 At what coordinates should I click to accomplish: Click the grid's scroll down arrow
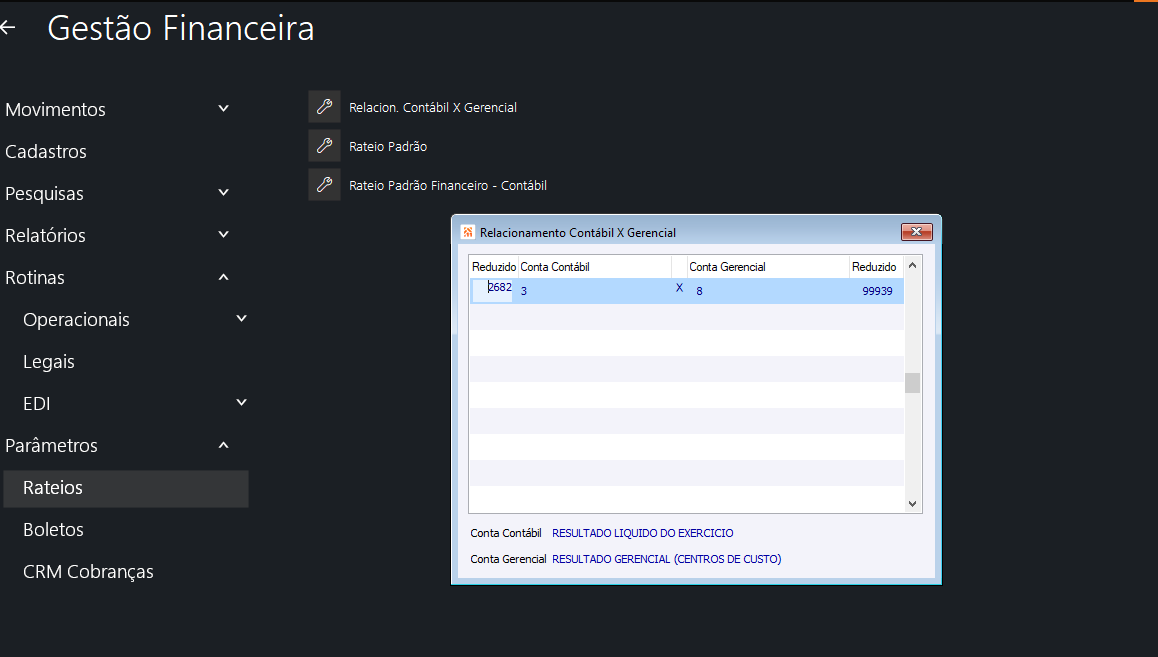click(x=912, y=504)
